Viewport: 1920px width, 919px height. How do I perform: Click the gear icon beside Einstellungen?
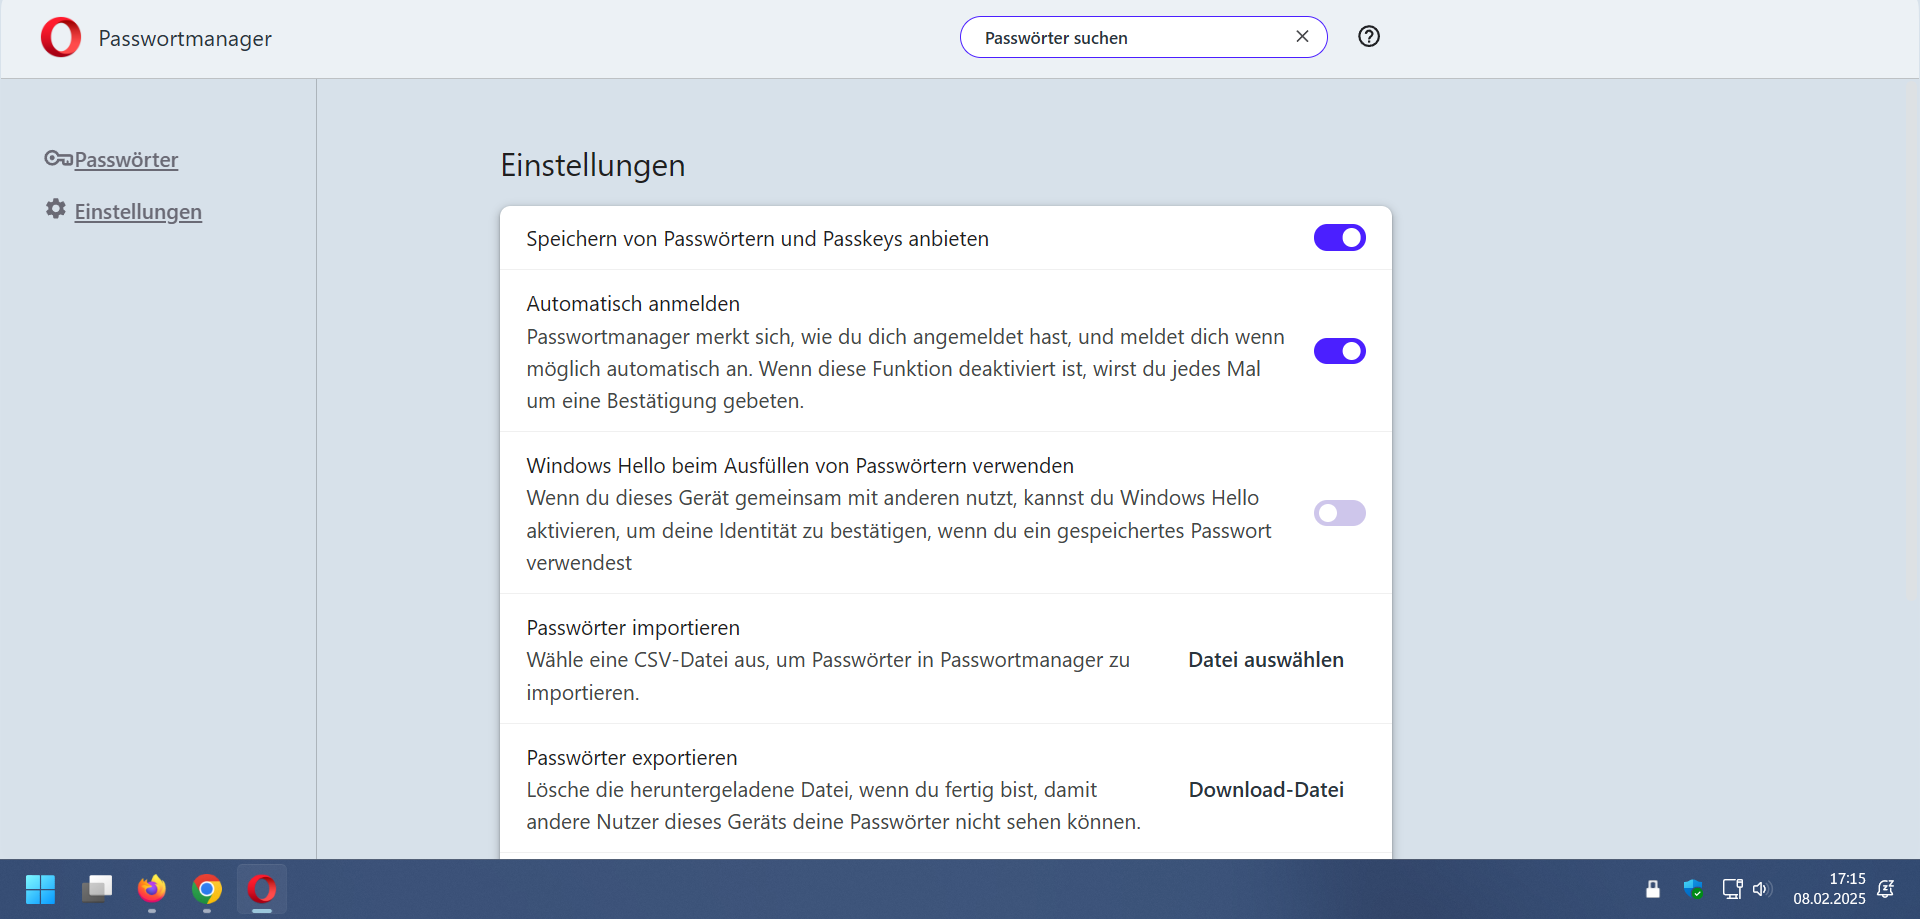click(x=56, y=209)
